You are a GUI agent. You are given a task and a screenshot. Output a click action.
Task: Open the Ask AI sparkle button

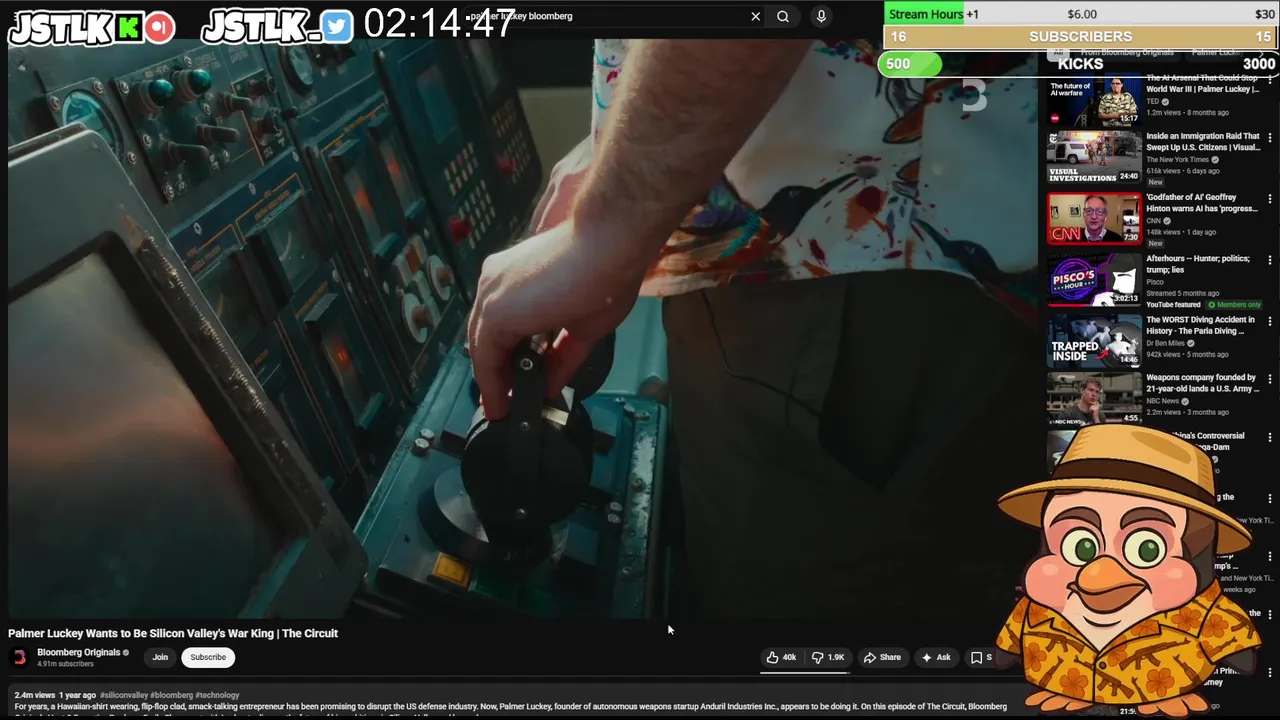click(x=936, y=657)
